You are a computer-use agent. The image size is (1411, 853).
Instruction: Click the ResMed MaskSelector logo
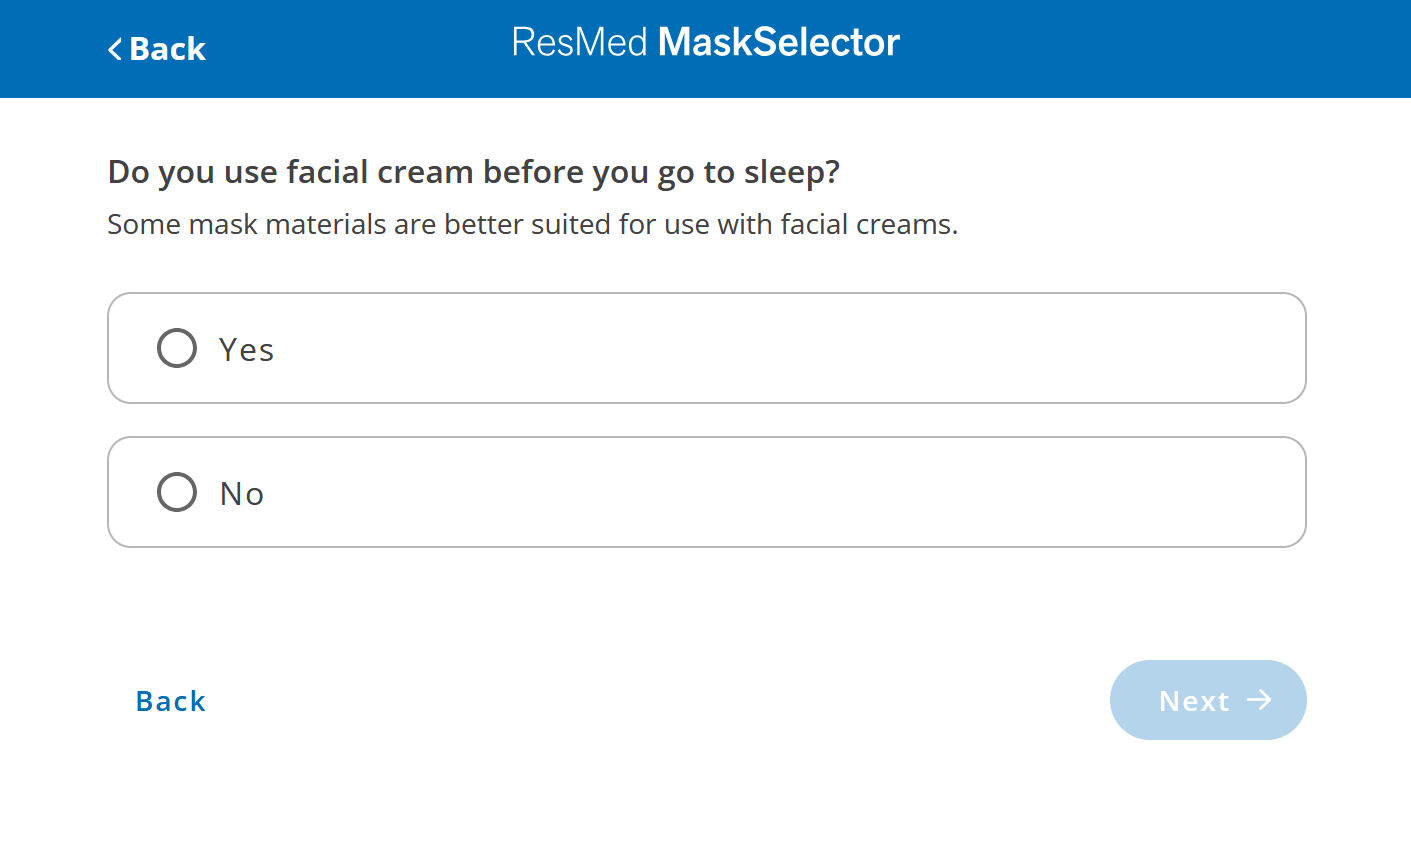tap(705, 42)
